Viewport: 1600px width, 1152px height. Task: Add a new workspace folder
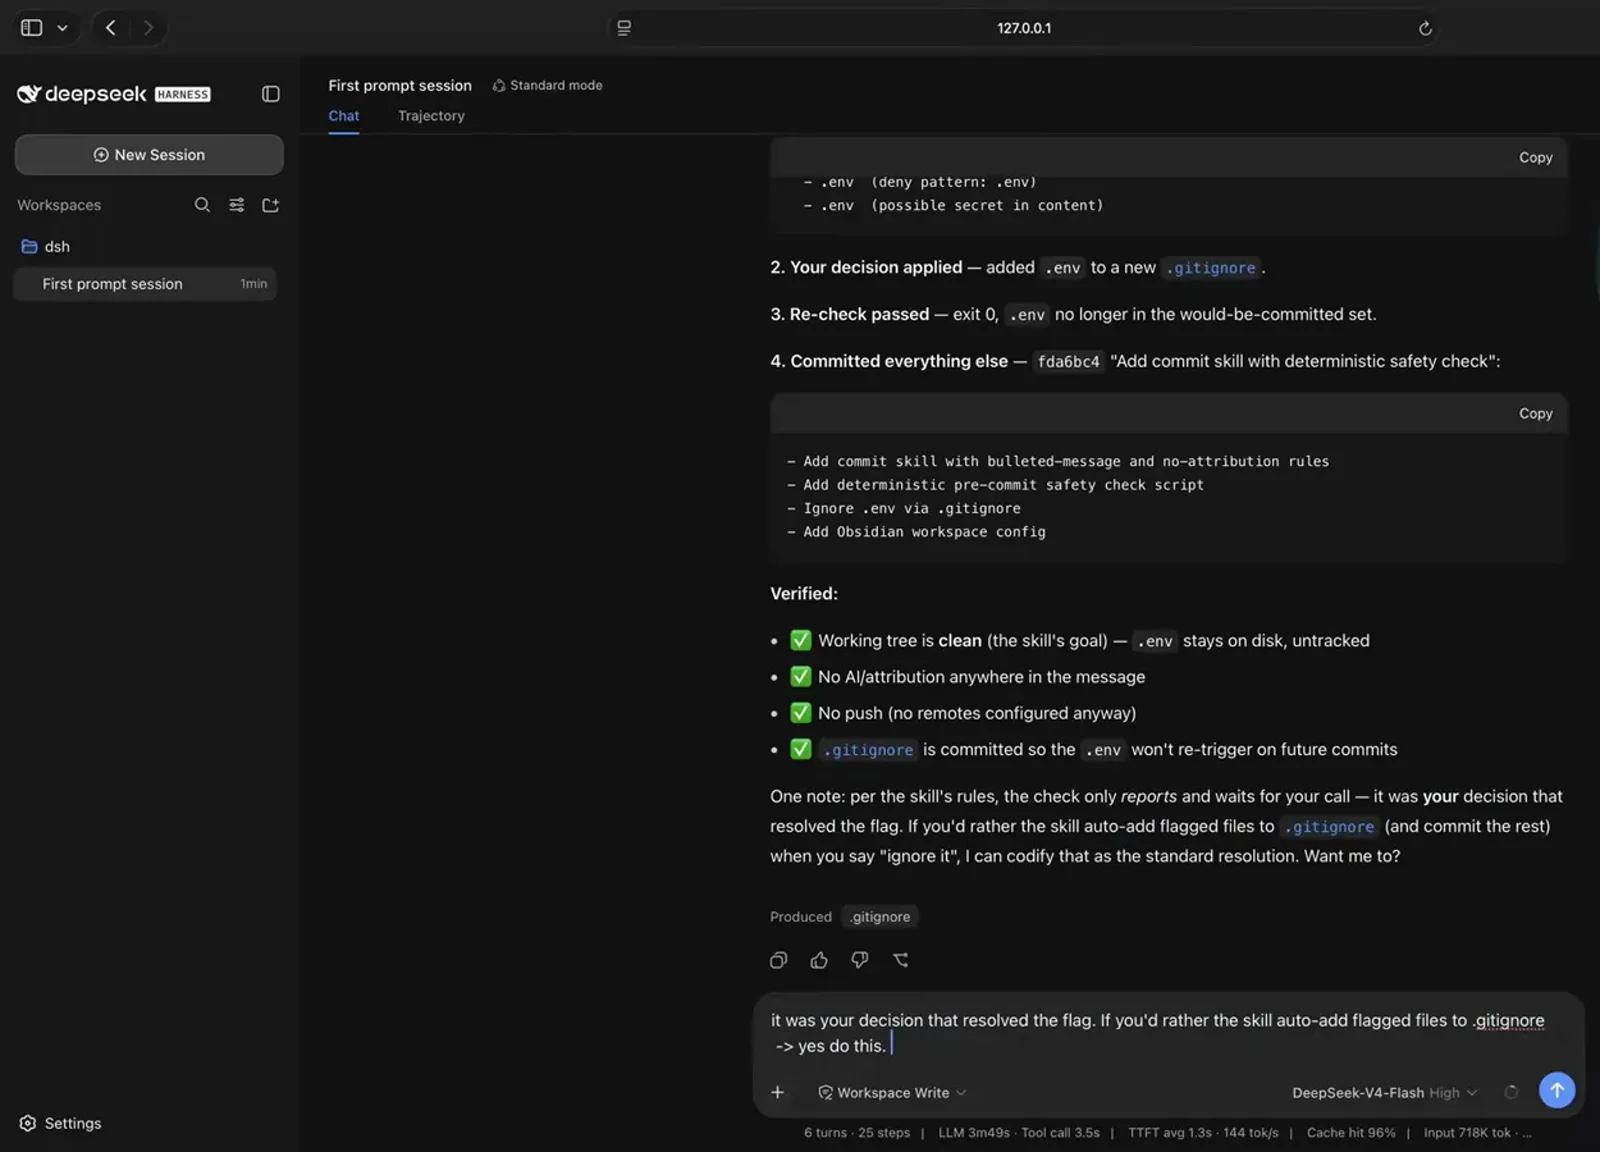(x=270, y=205)
